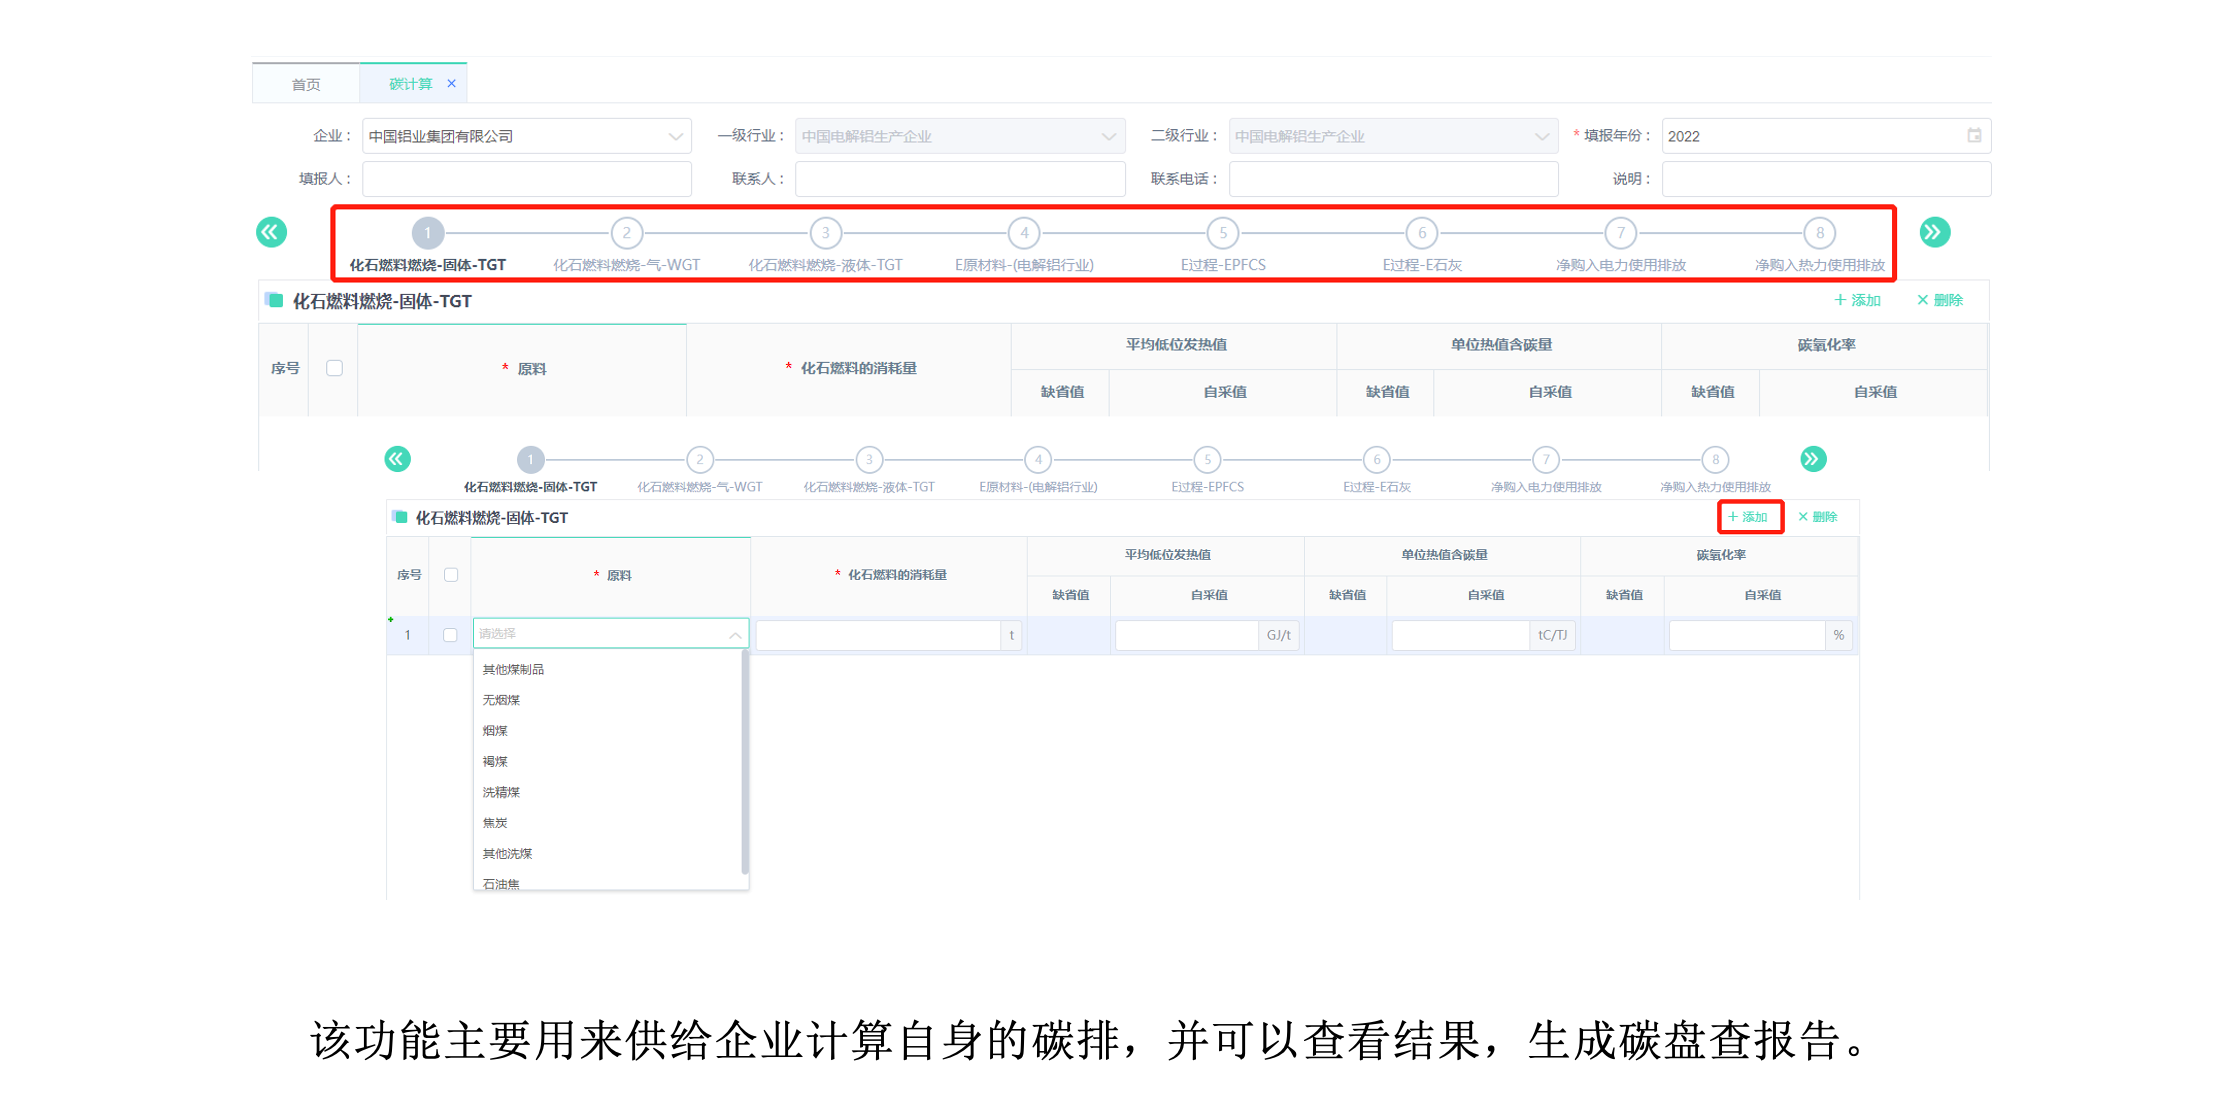Advance the upper wizard with the double-arrow icon

click(x=1934, y=233)
